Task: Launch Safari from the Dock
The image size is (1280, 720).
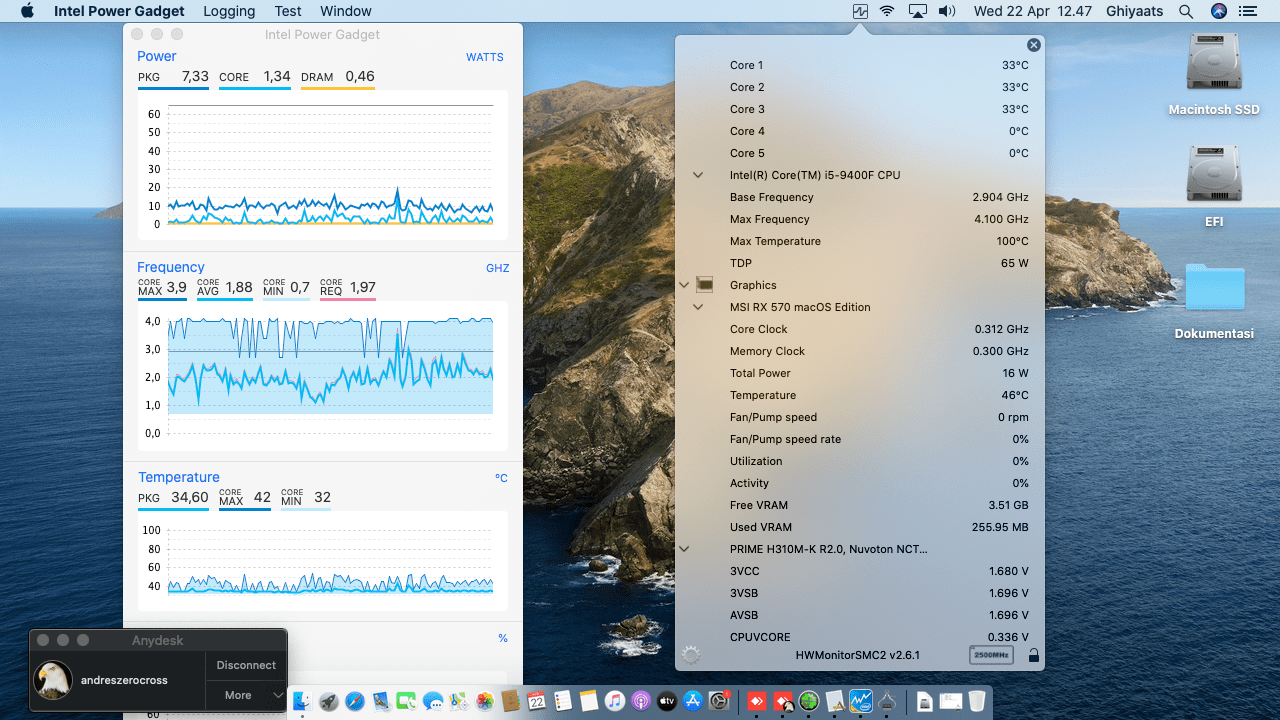Action: point(355,702)
